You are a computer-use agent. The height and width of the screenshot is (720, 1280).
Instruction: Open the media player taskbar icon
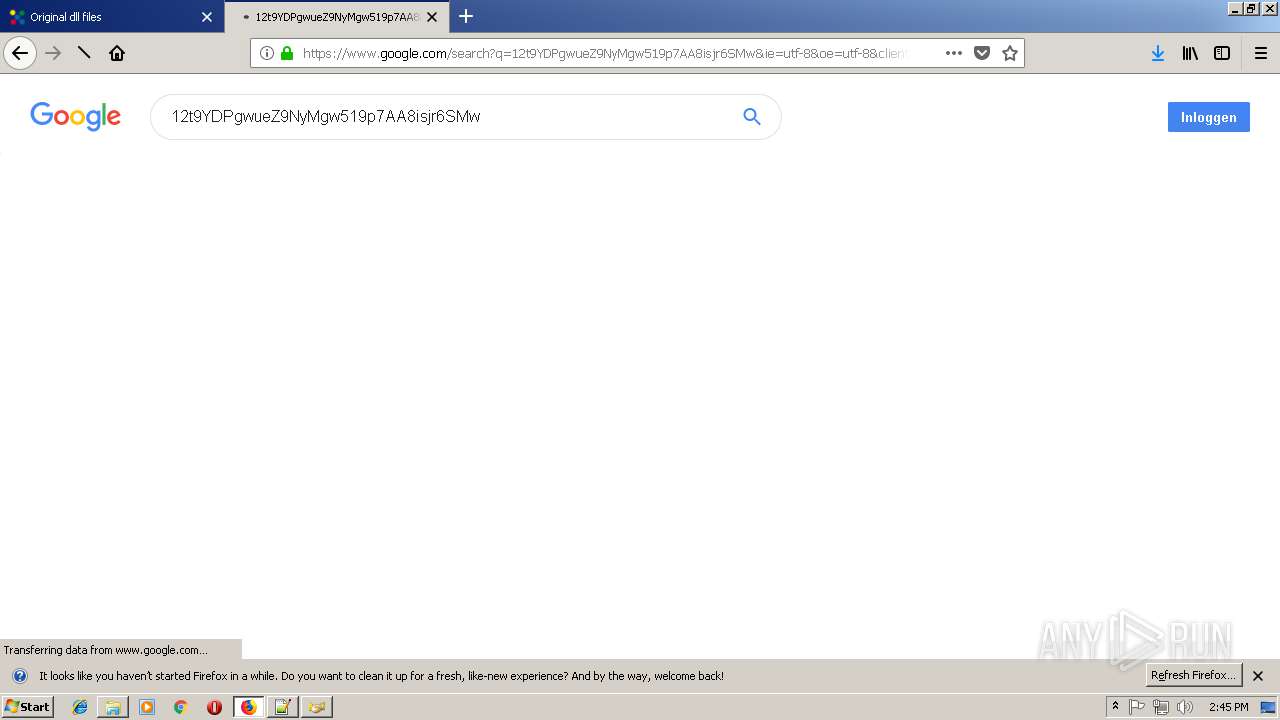tap(147, 707)
